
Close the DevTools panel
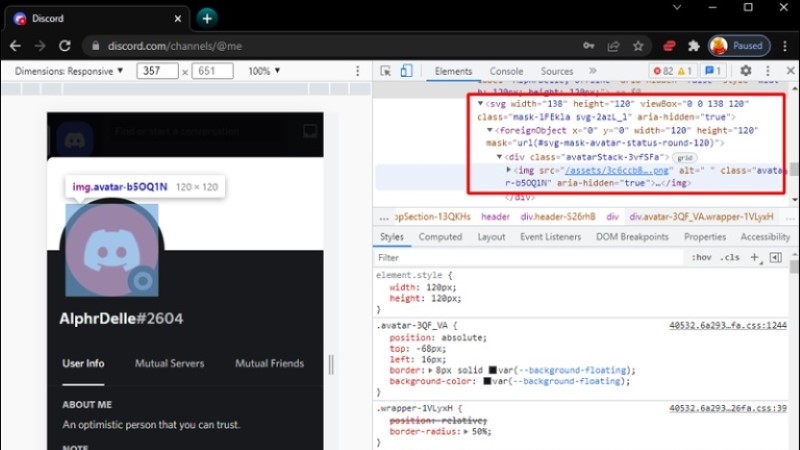(x=790, y=71)
